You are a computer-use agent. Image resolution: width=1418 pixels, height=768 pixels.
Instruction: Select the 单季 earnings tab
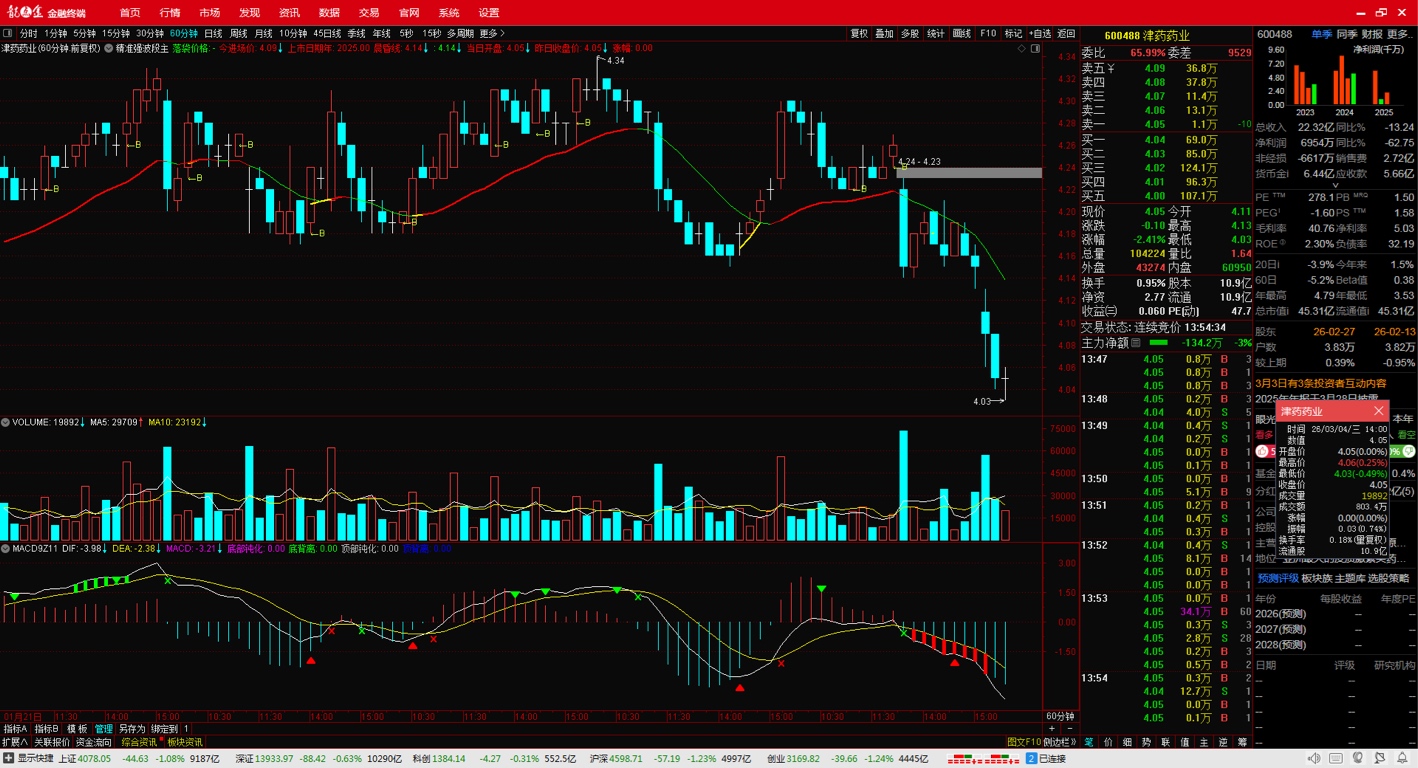1322,34
